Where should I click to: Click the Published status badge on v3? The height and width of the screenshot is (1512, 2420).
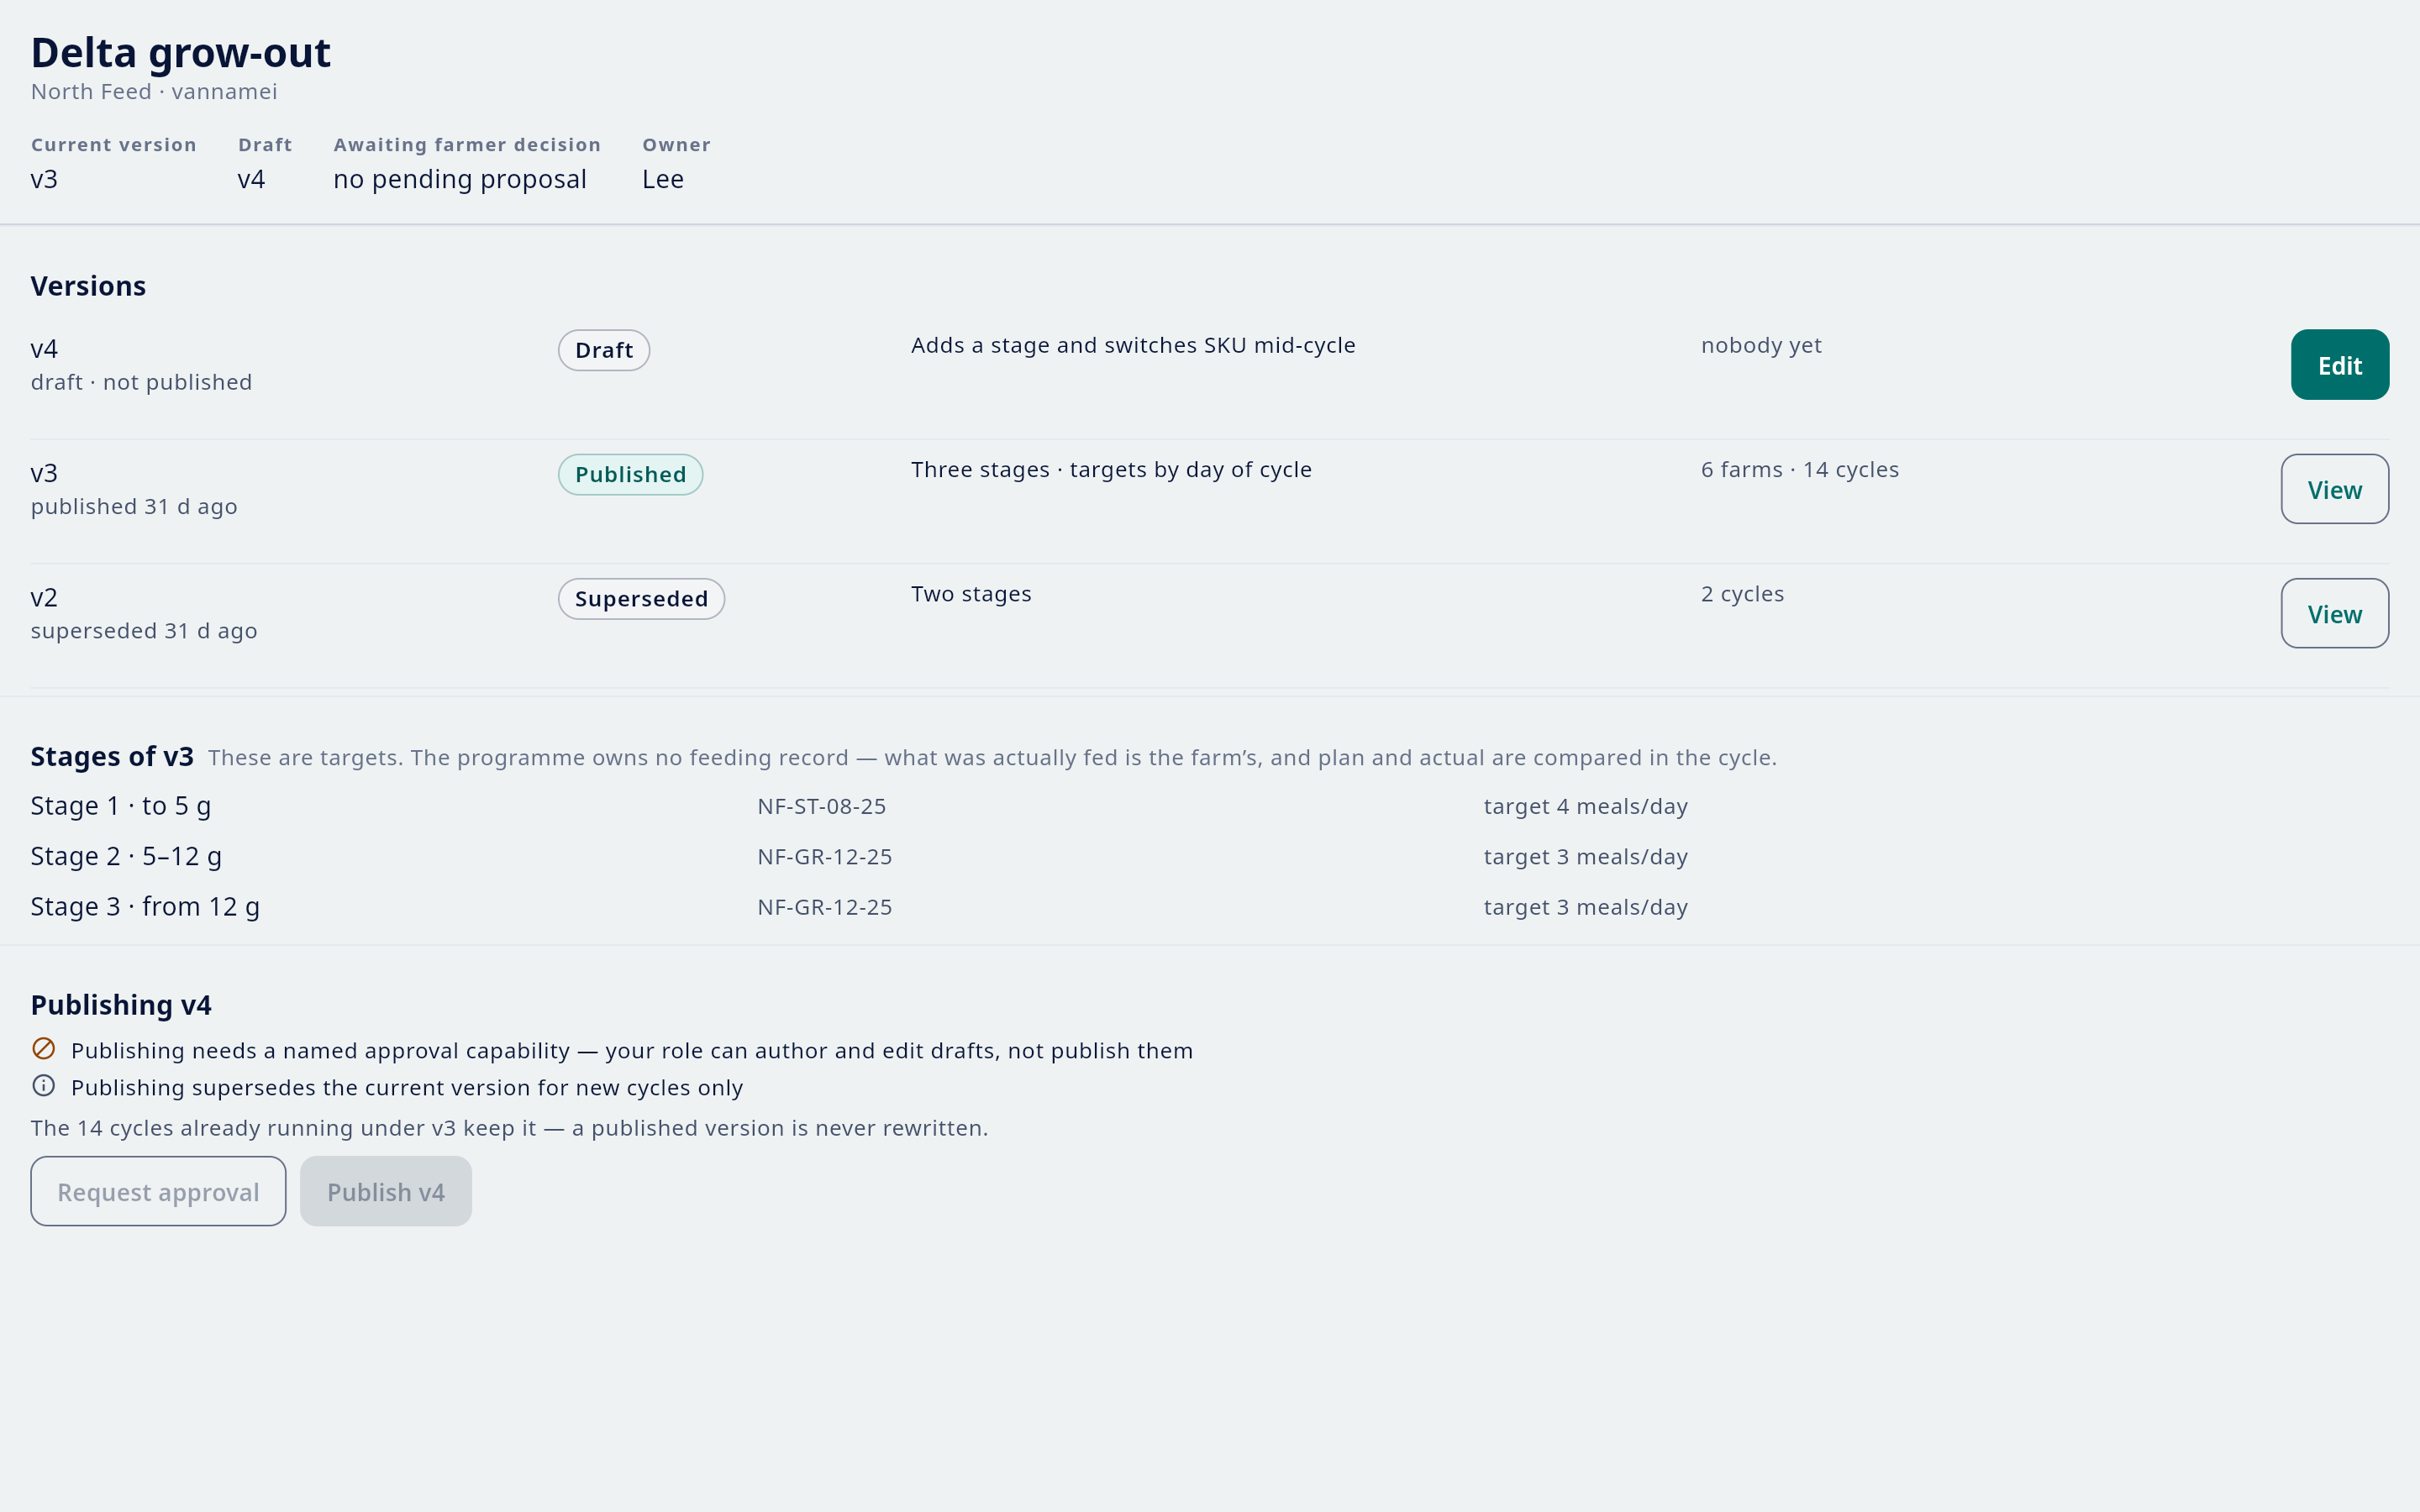click(630, 474)
